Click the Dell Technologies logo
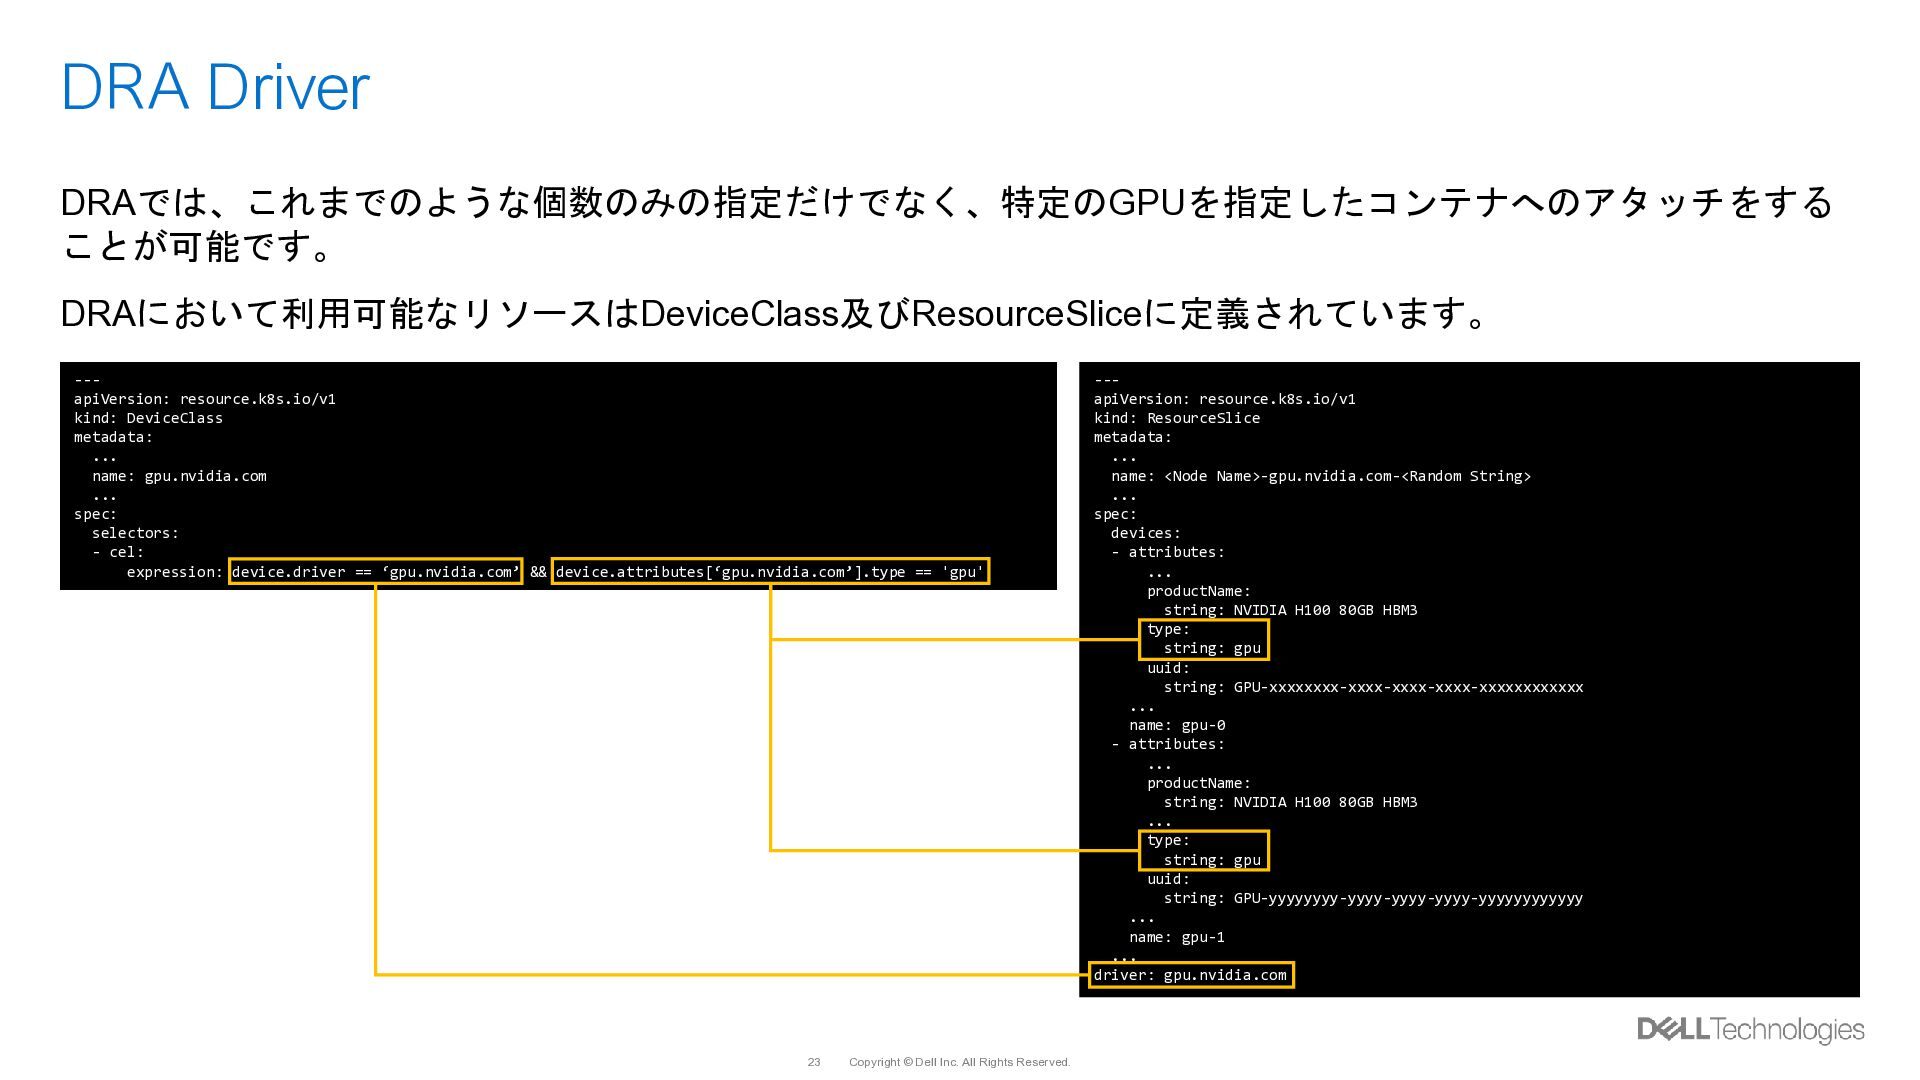This screenshot has height=1080, width=1920. pyautogui.click(x=1750, y=1029)
